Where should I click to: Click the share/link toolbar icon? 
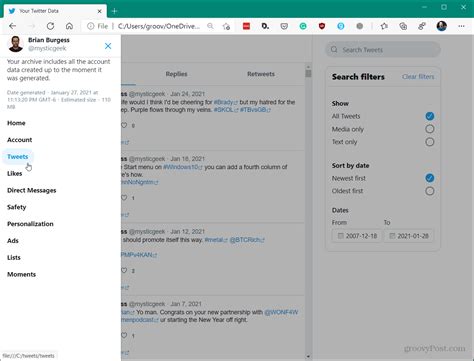[x=422, y=26]
